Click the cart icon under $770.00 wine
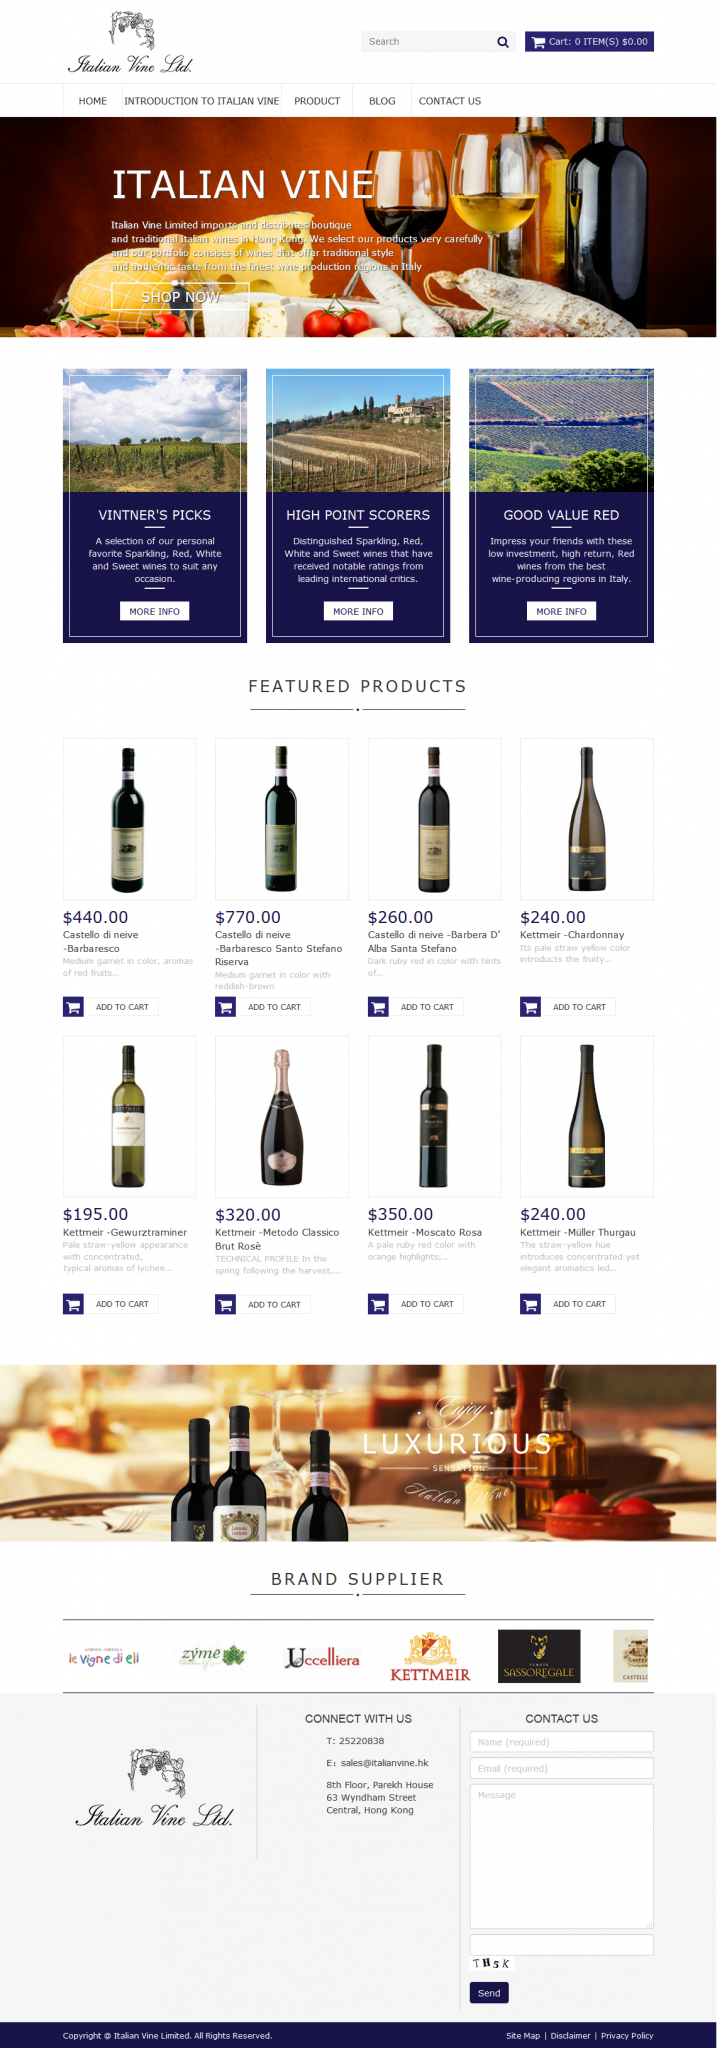 225,1007
